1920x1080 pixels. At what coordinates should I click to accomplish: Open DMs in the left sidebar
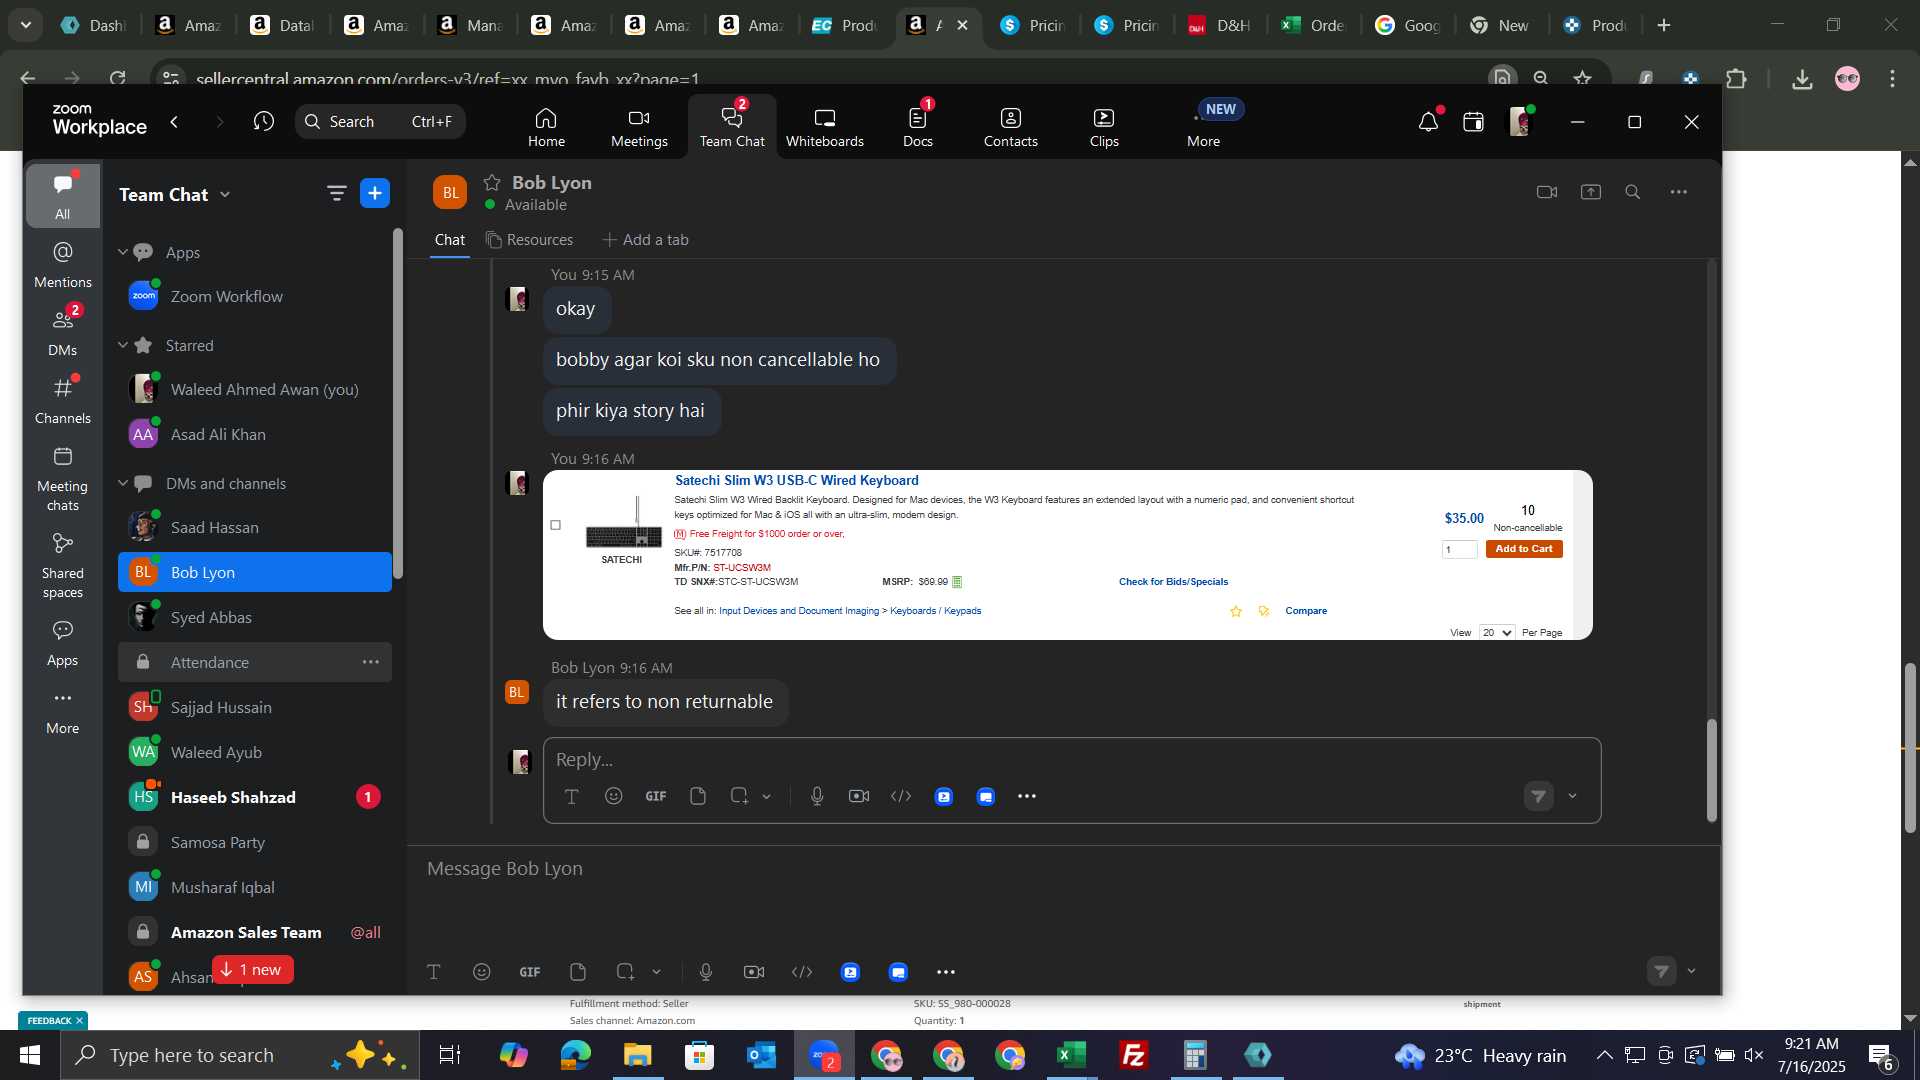point(63,333)
